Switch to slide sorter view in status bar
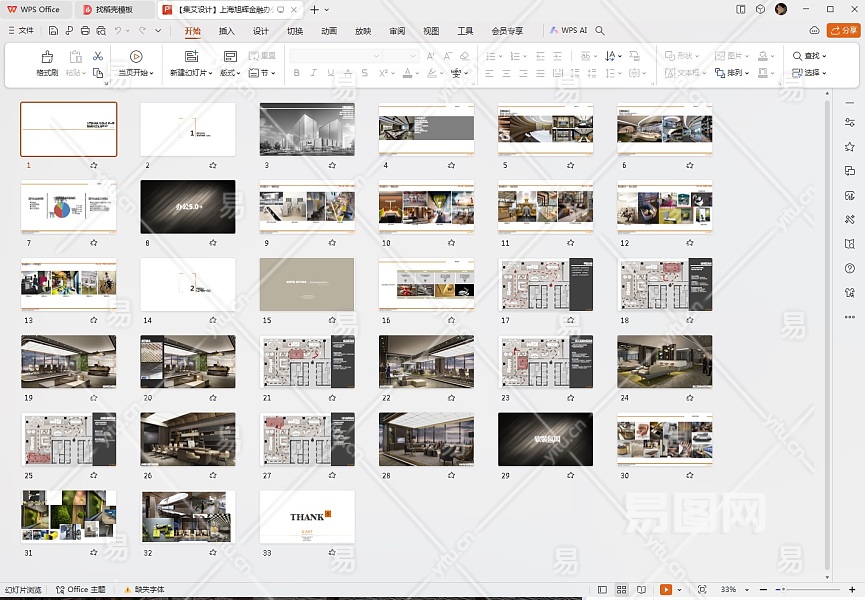This screenshot has width=865, height=600. point(621,590)
